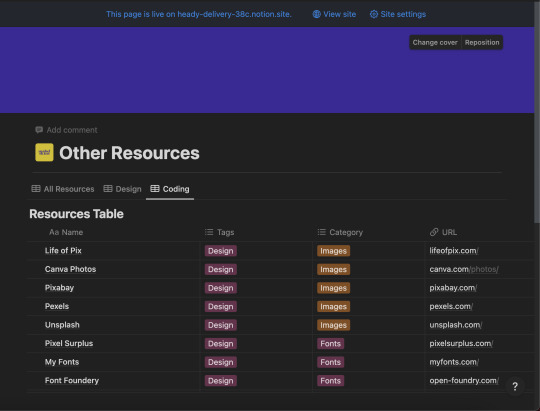Open the Font Foundery row name
The image size is (540, 411).
coord(72,381)
